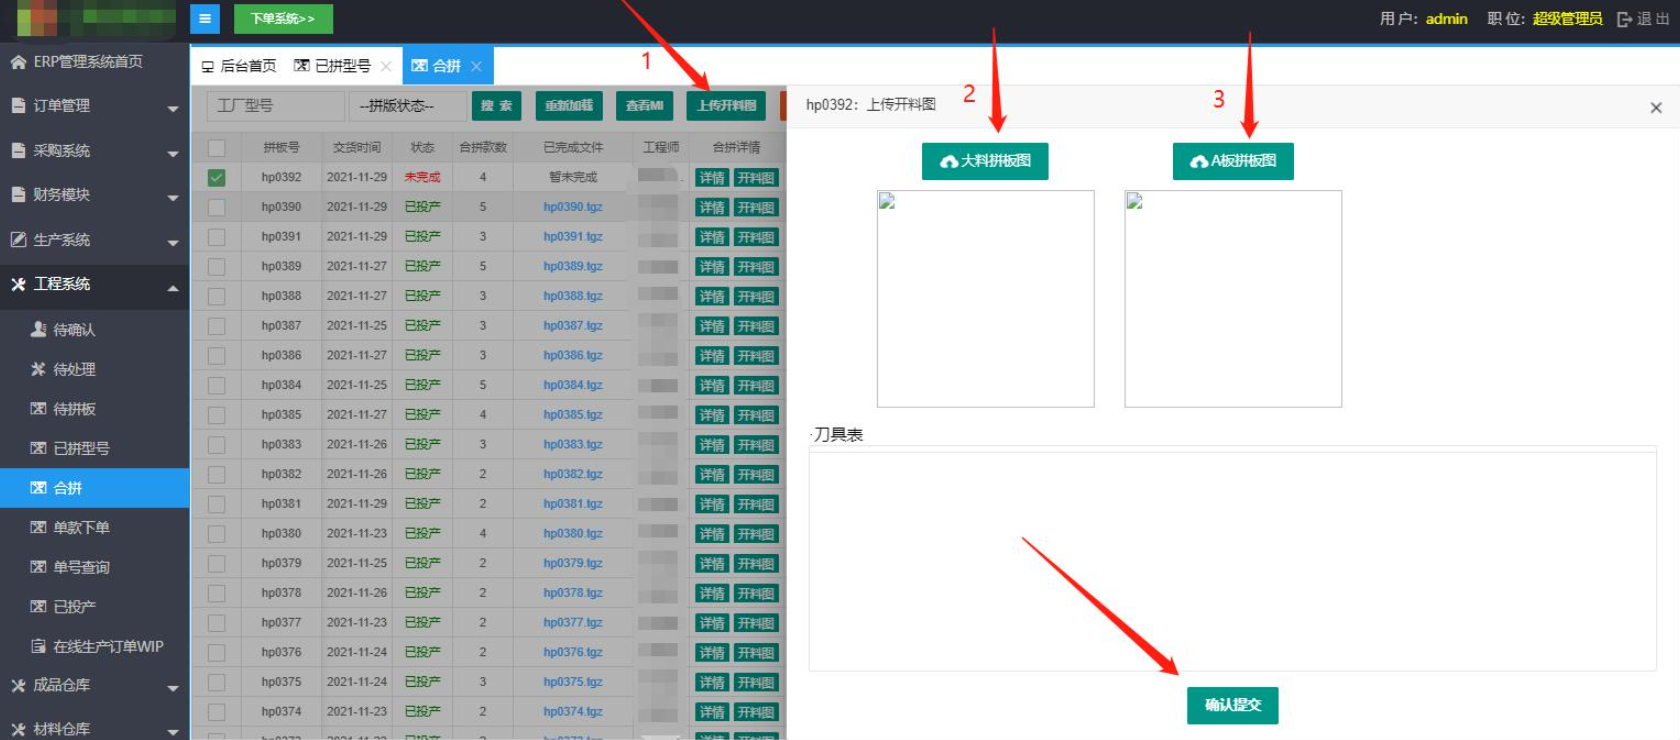Click the logout icon beside 退出
Viewport: 1680px width, 740px height.
[x=1624, y=19]
